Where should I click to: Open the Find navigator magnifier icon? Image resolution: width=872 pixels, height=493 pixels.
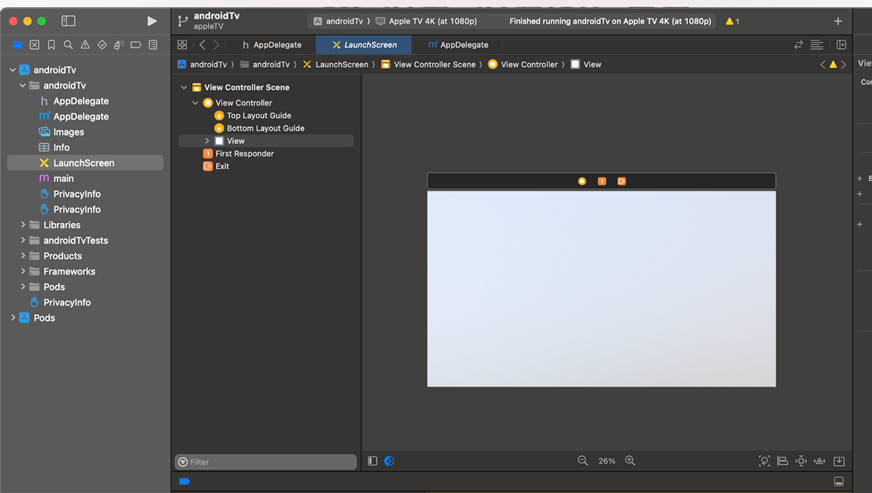click(x=68, y=45)
